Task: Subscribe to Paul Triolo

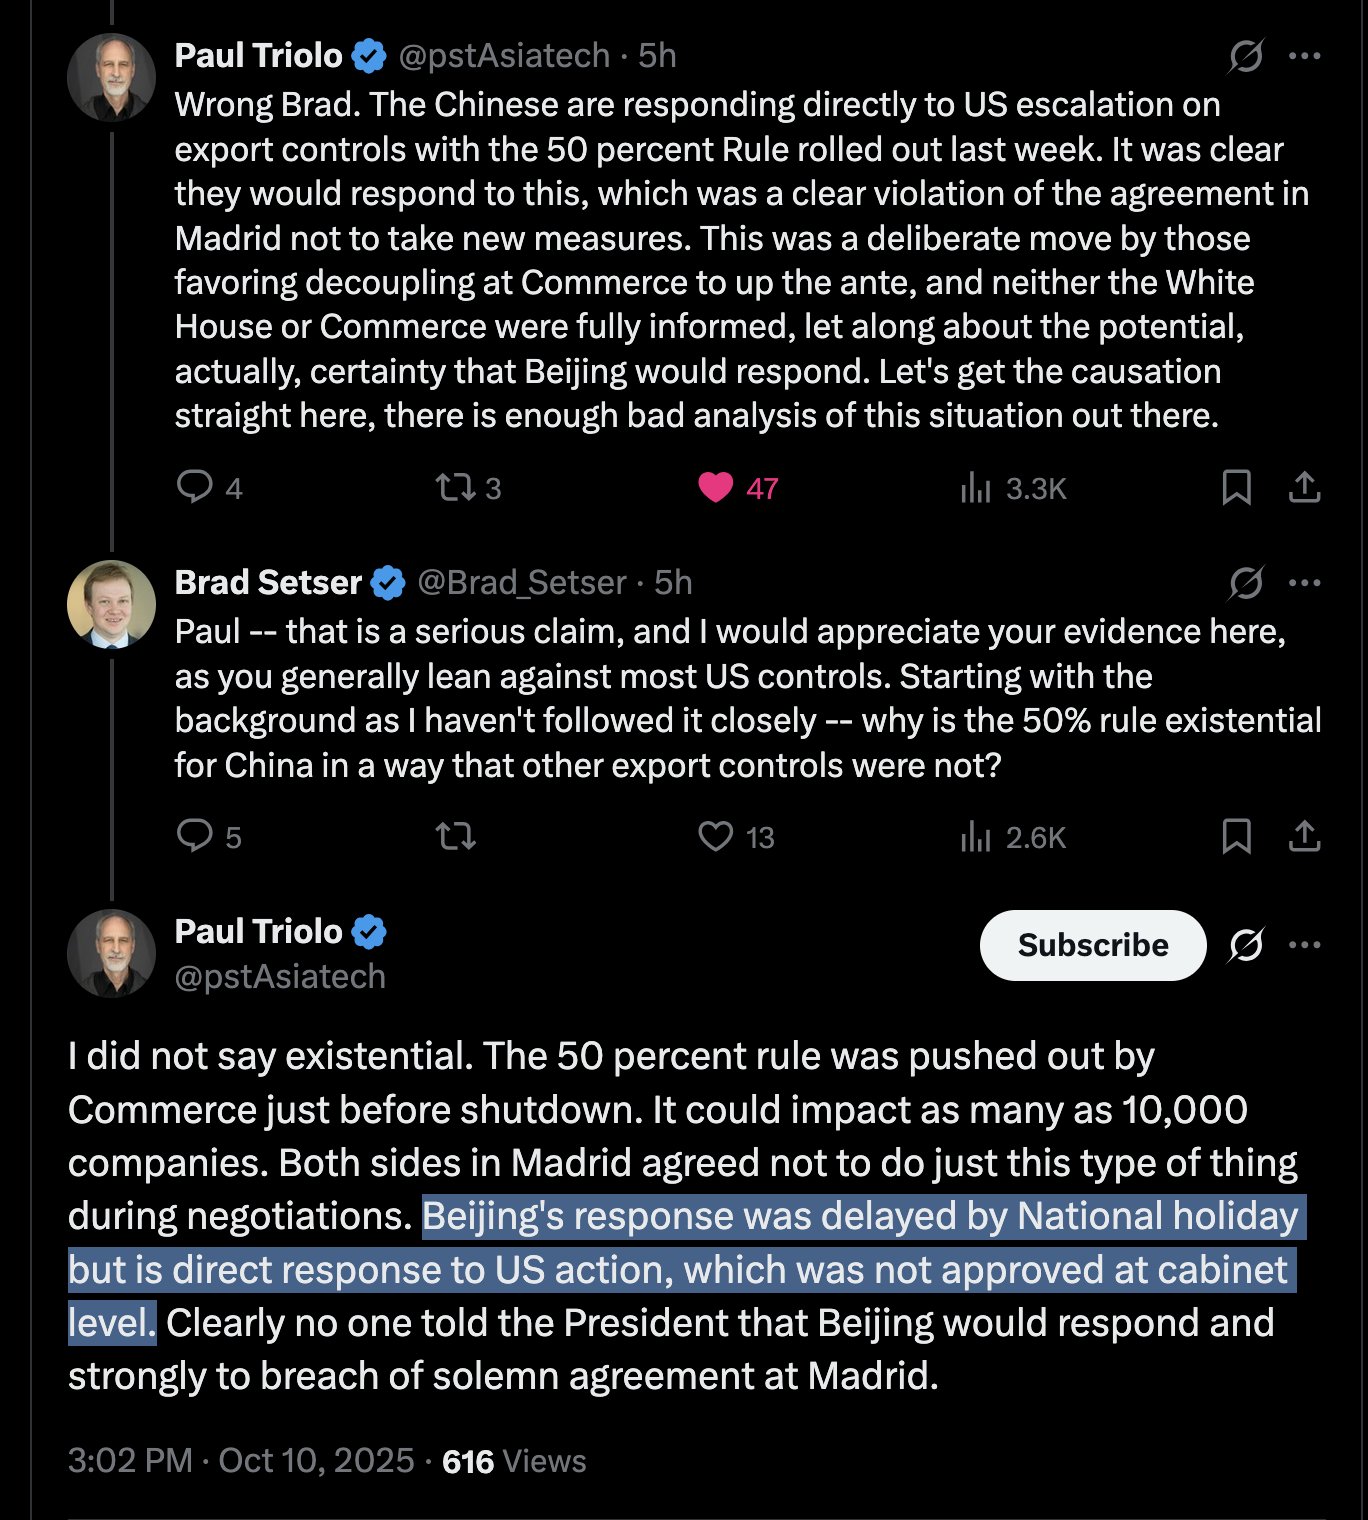Action: coord(1093,945)
